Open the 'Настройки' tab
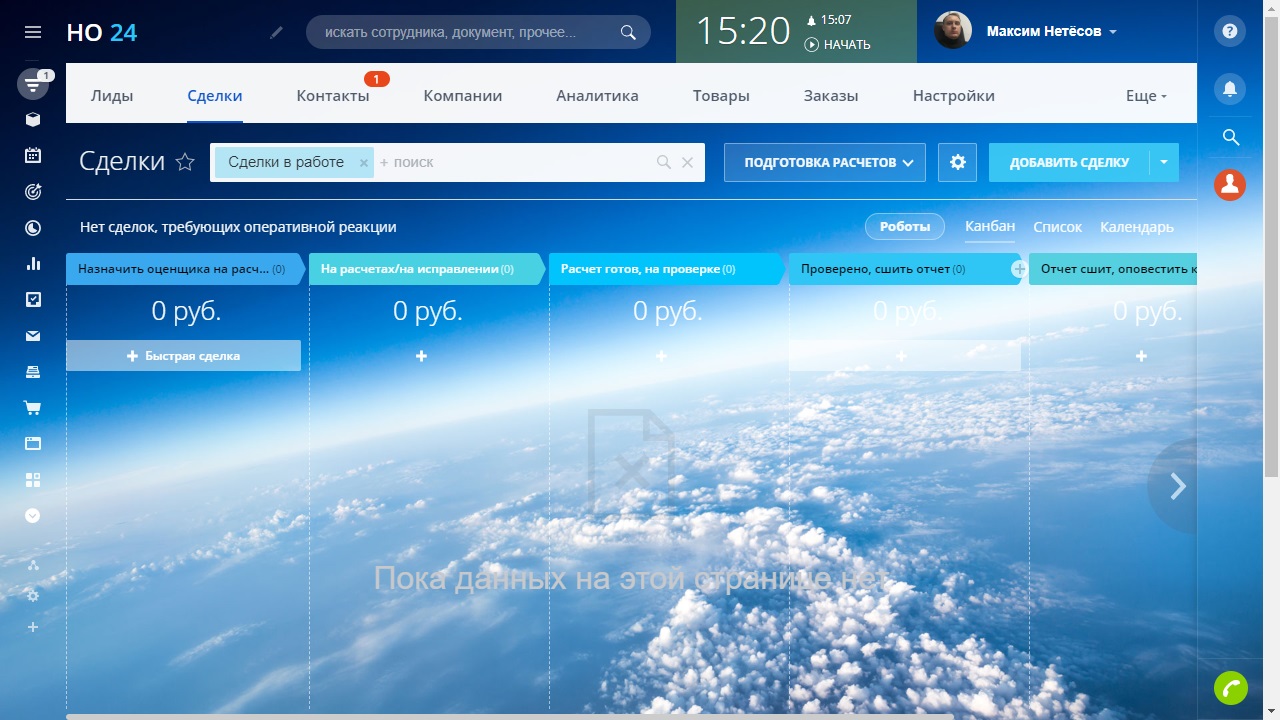This screenshot has height=720, width=1280. 954,96
